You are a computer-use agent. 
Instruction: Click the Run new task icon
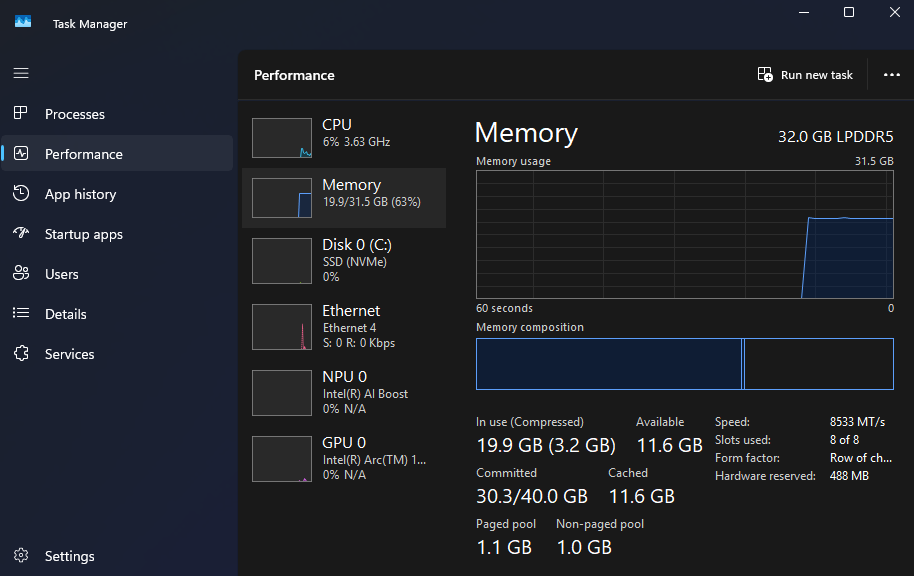(765, 75)
